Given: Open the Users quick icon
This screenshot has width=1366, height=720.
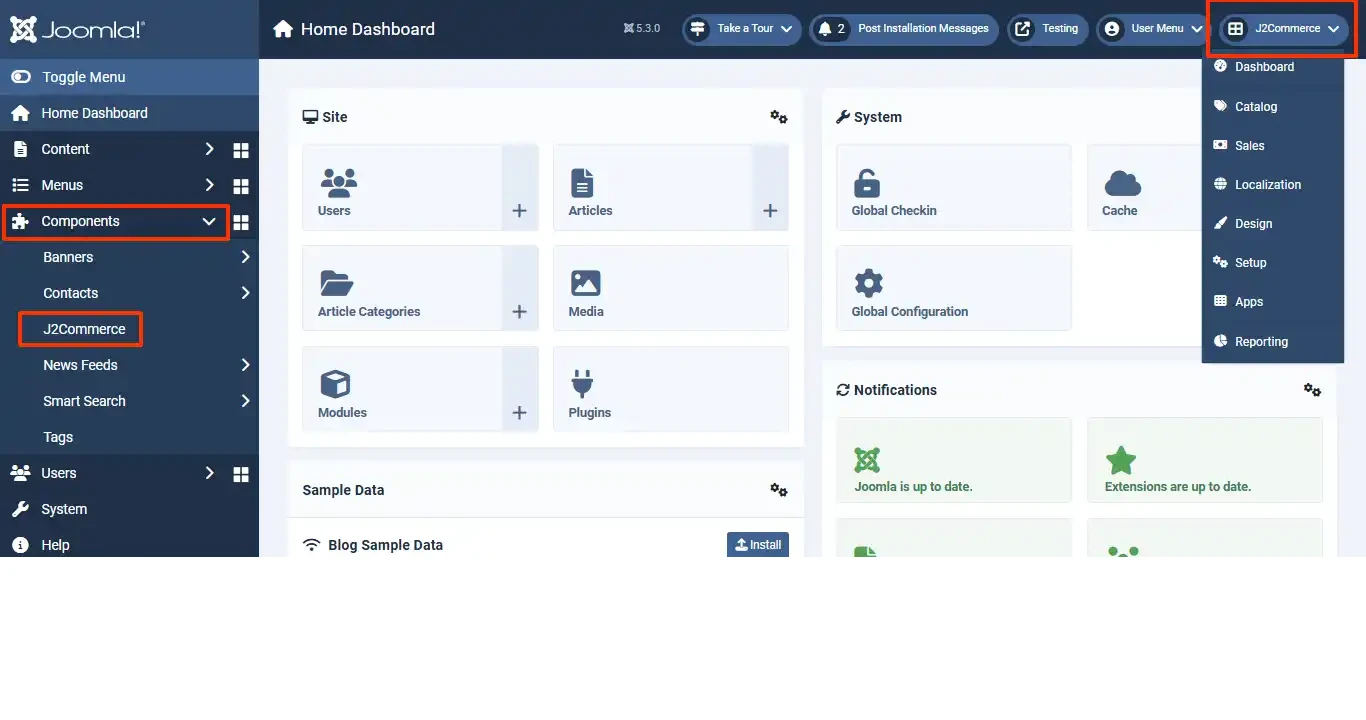Looking at the screenshot, I should point(402,187).
